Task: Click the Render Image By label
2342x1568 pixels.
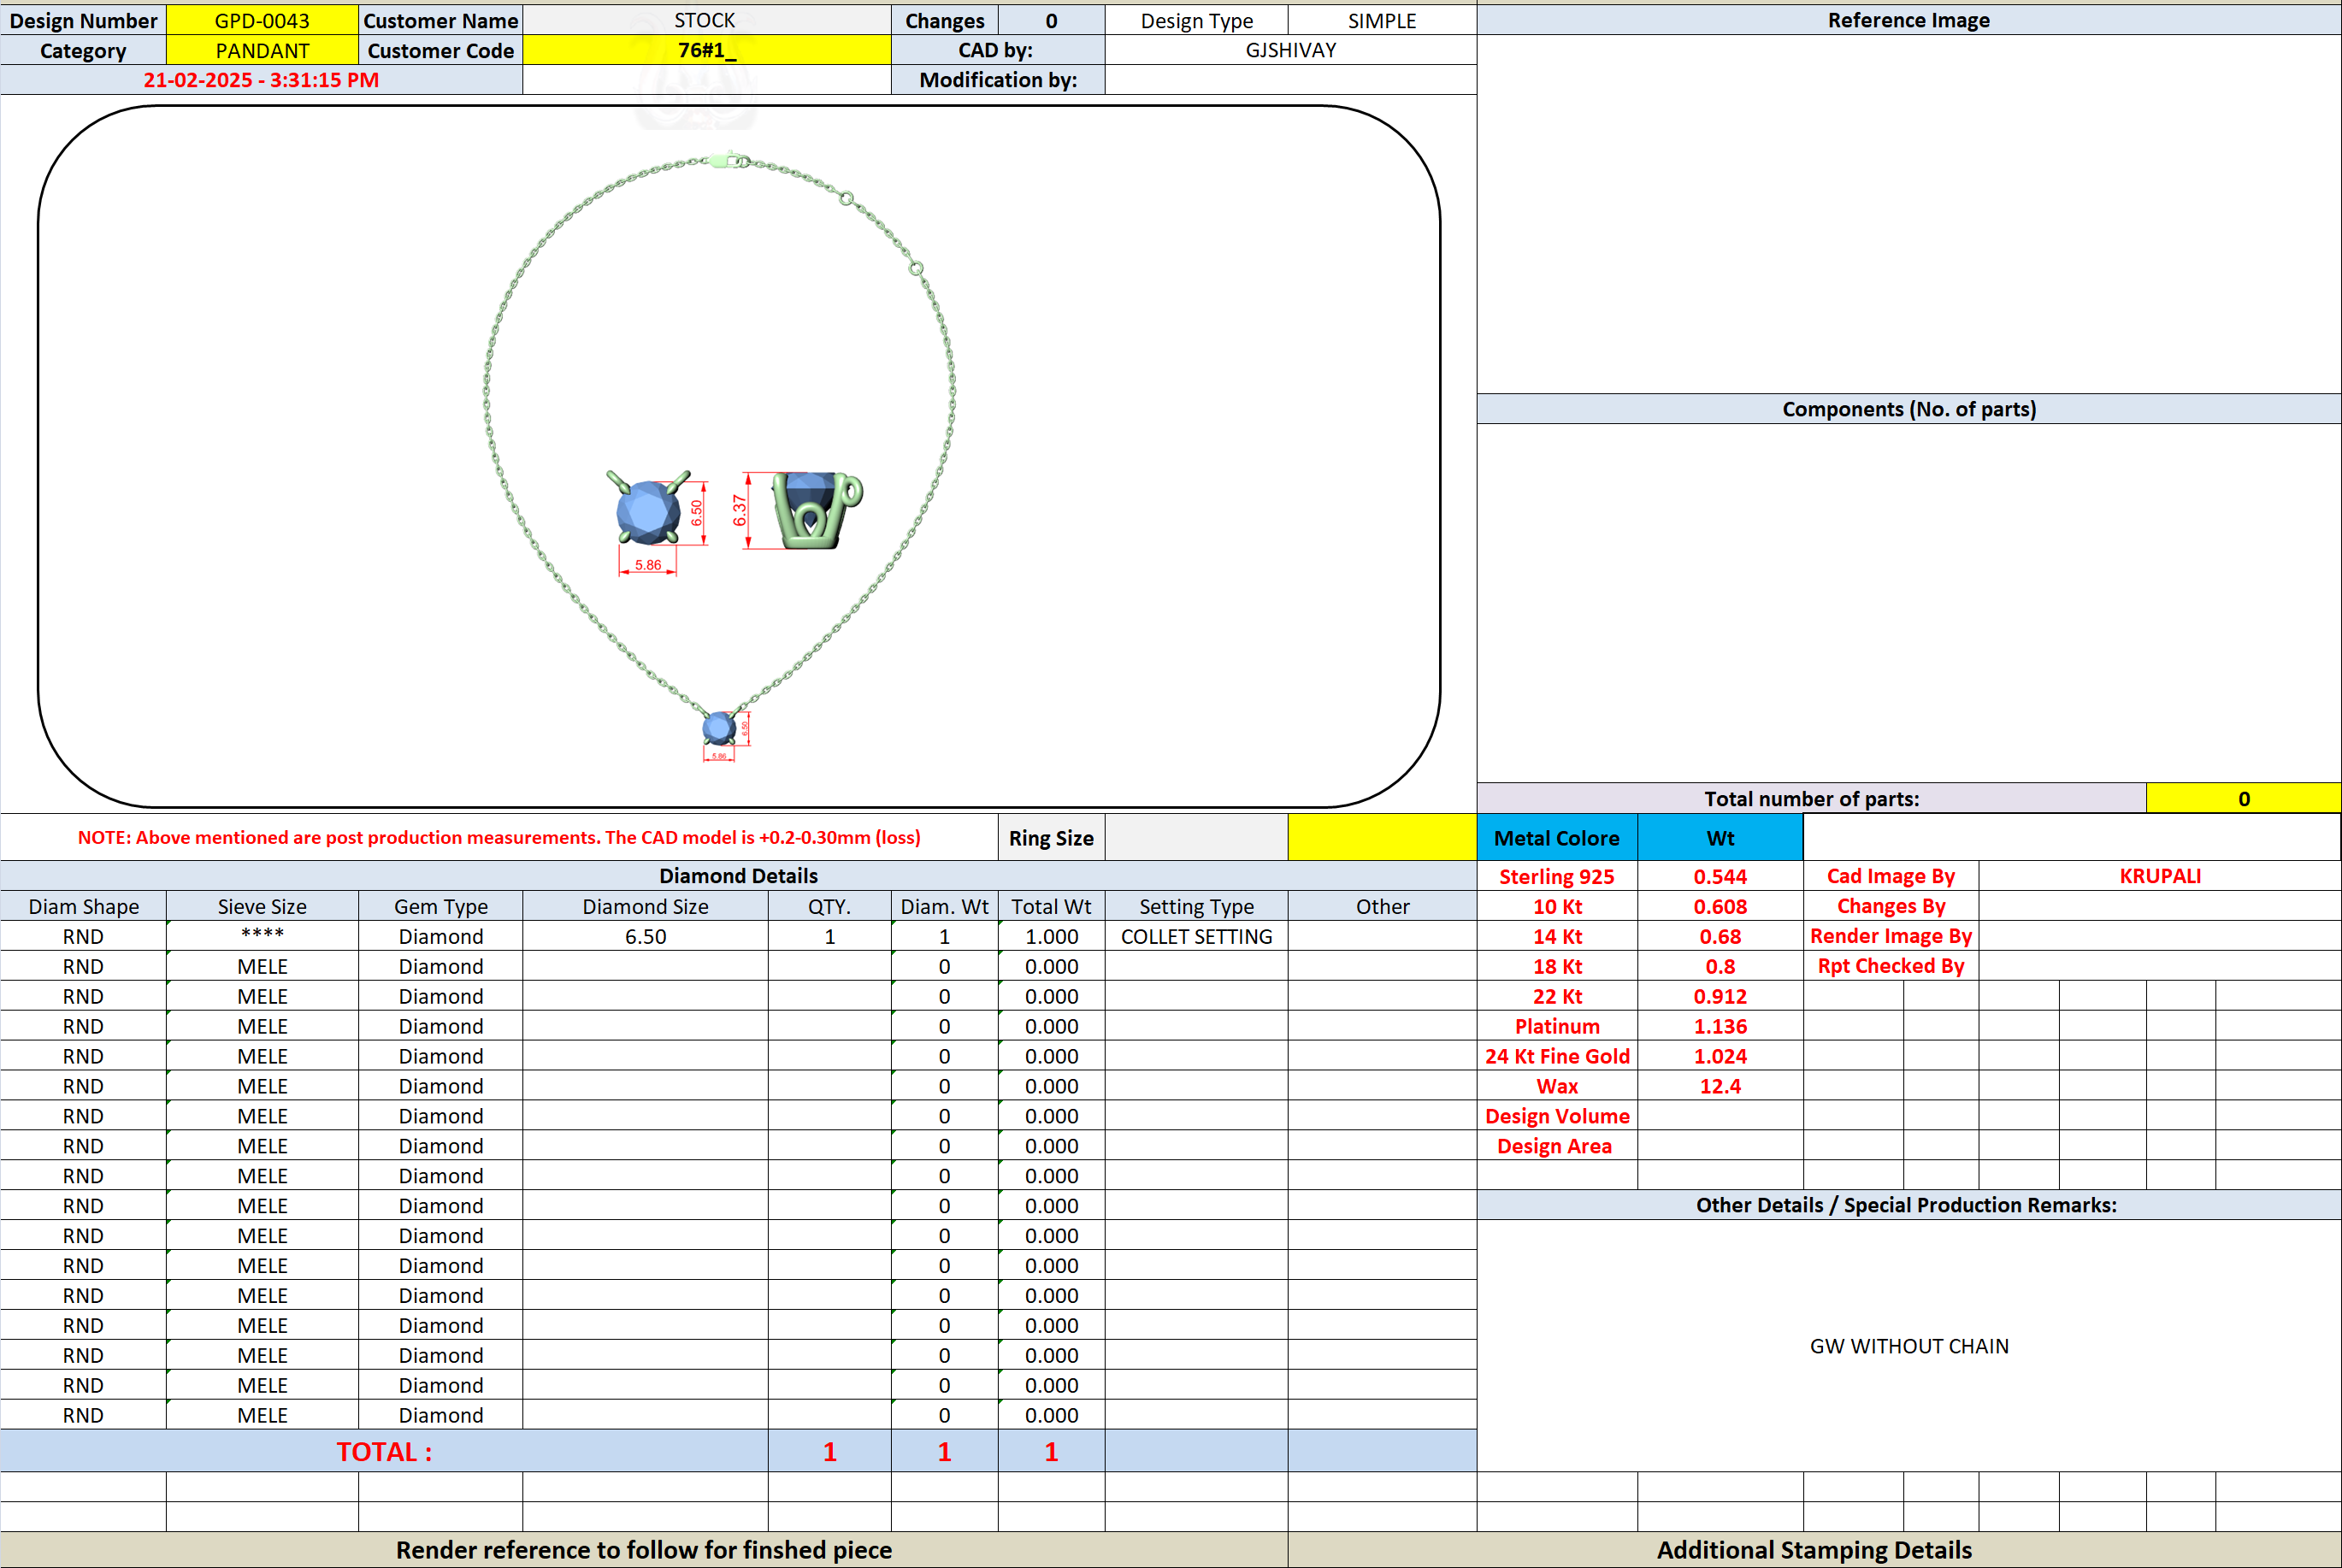Action: (1891, 936)
